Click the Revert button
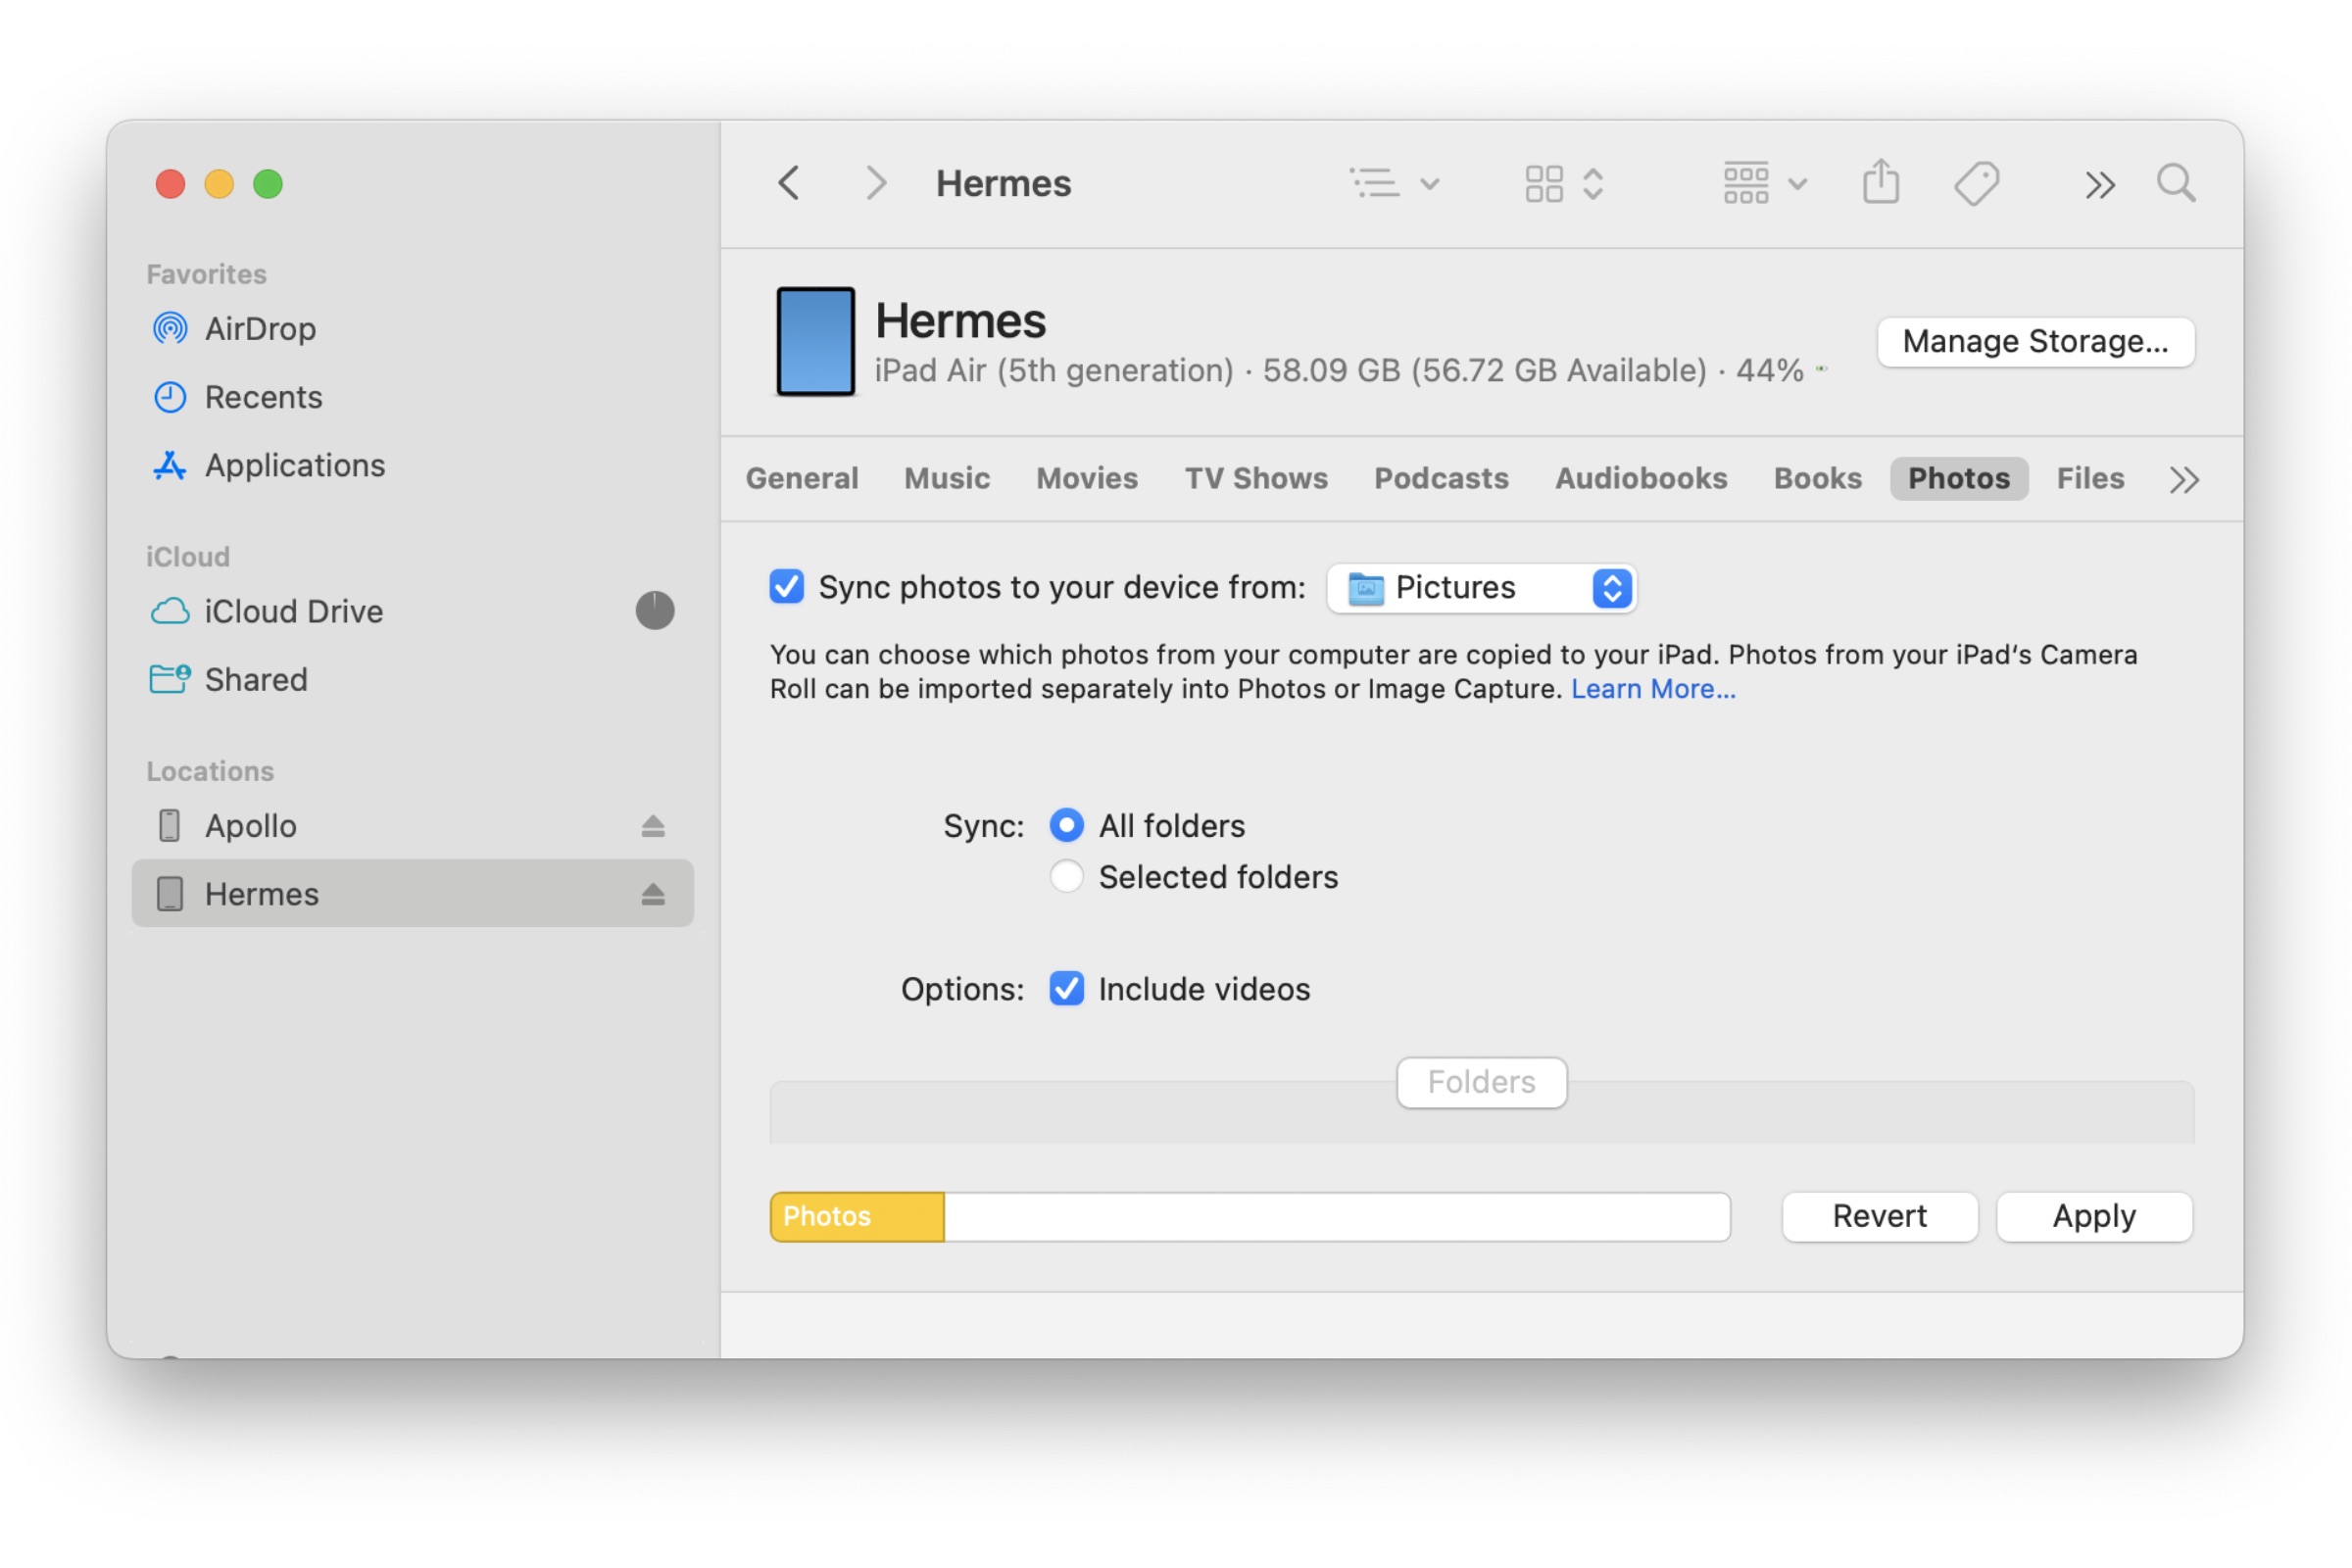The width and height of the screenshot is (2352, 1568). [1880, 1216]
